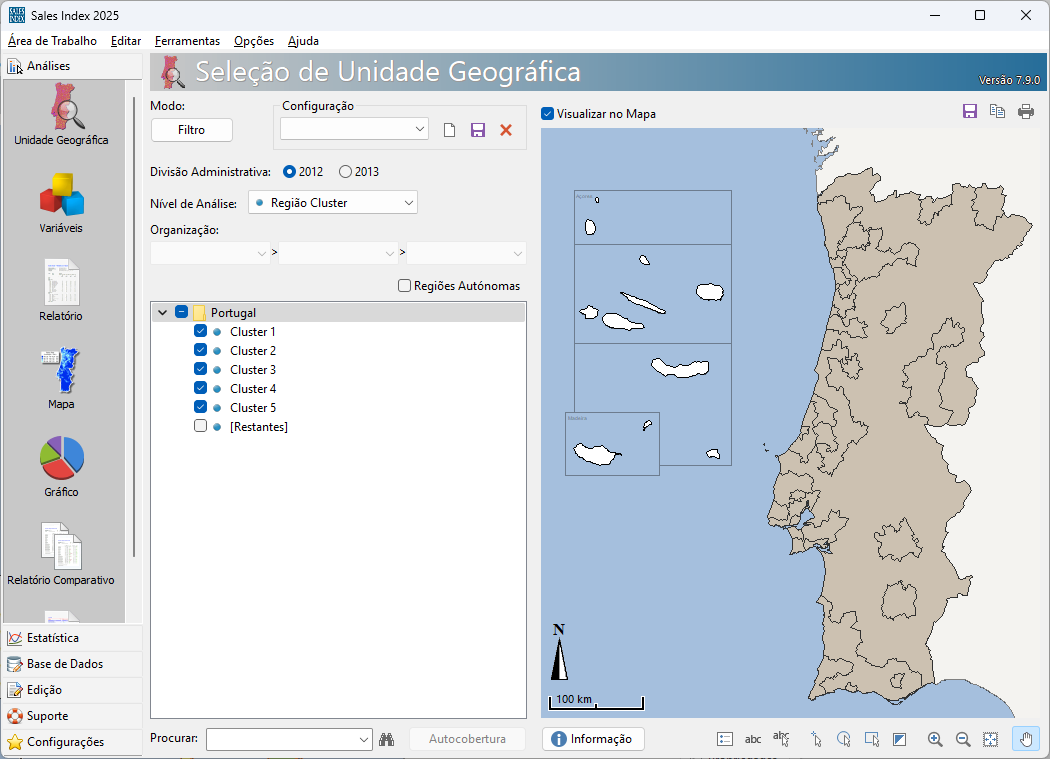The image size is (1050, 759).
Task: Click the Informação button
Action: (593, 739)
